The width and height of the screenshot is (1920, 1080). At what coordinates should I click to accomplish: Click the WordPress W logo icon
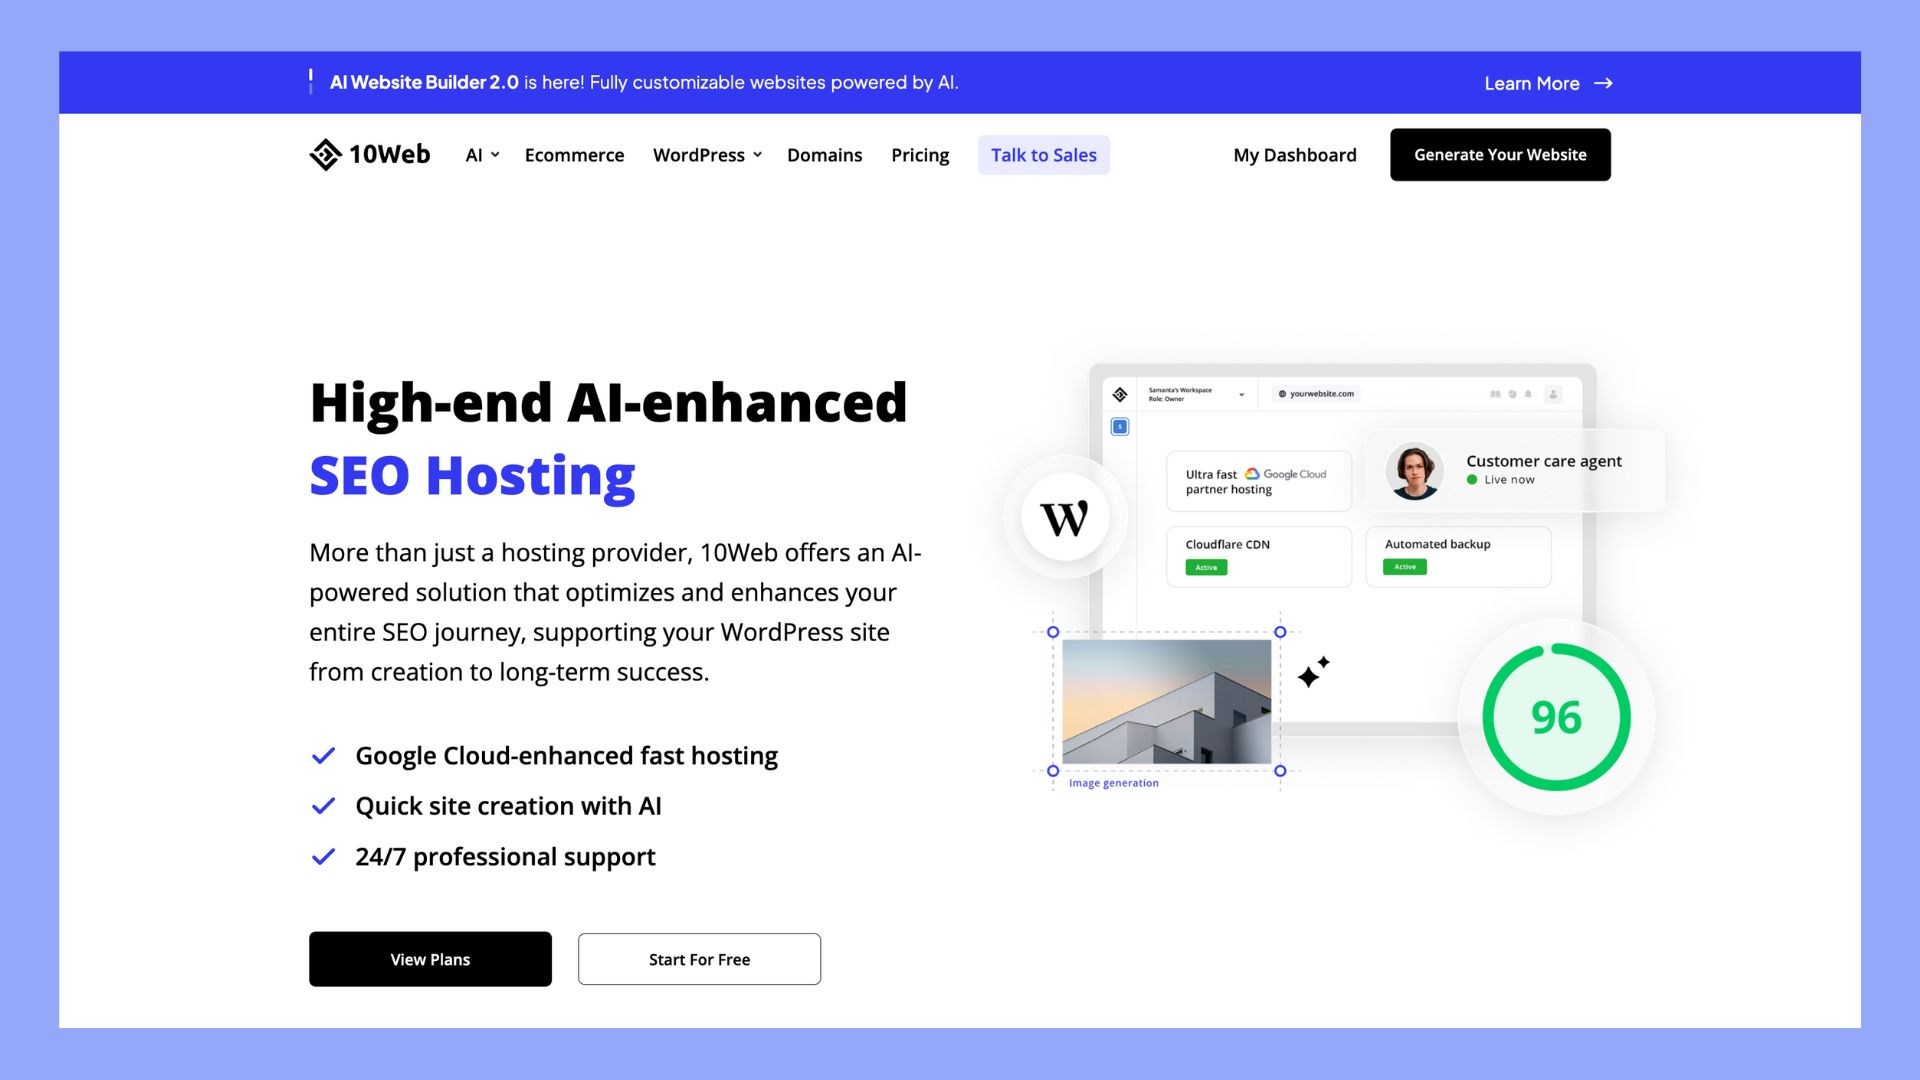pos(1065,517)
